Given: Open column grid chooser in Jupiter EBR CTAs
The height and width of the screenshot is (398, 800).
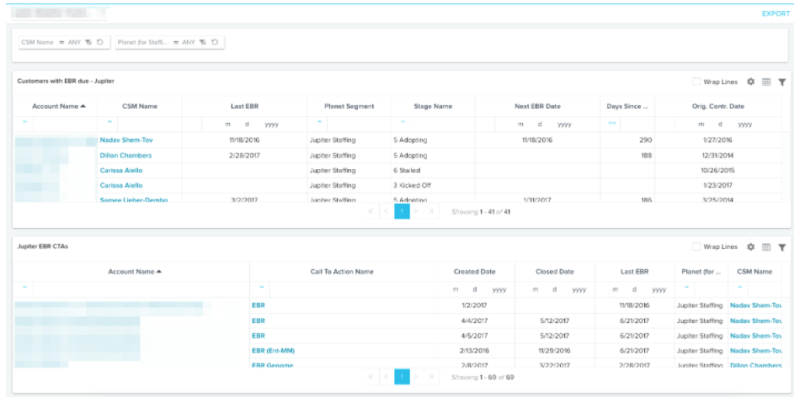Looking at the screenshot, I should (766, 246).
